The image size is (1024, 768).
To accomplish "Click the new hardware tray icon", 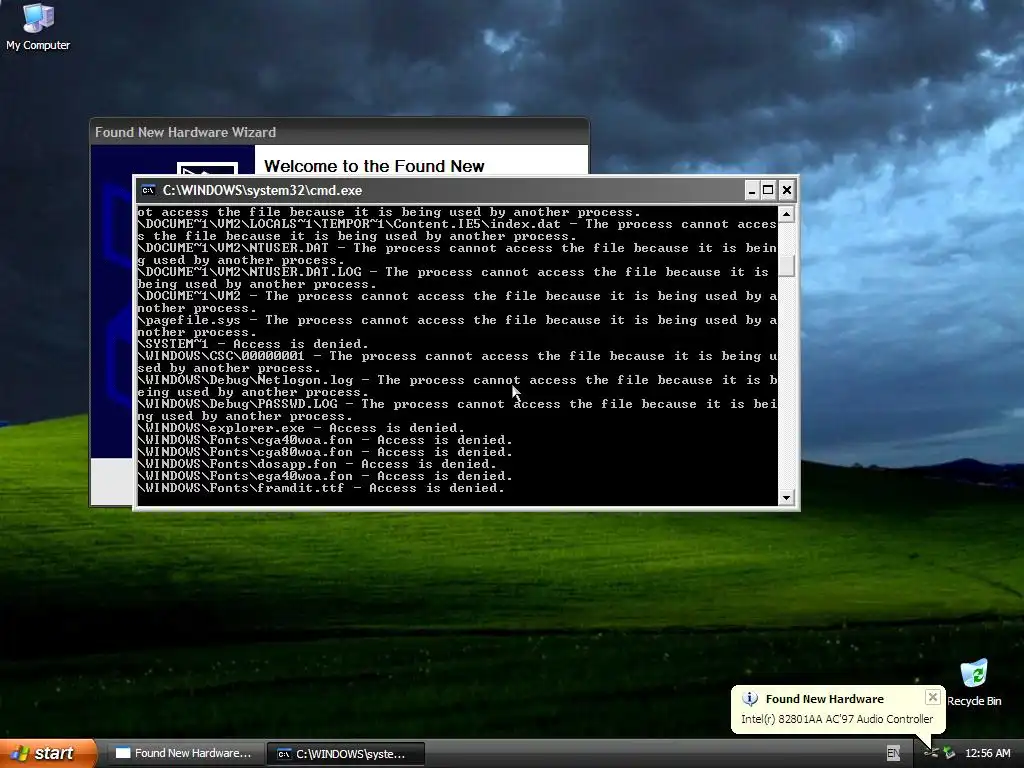I will [931, 753].
